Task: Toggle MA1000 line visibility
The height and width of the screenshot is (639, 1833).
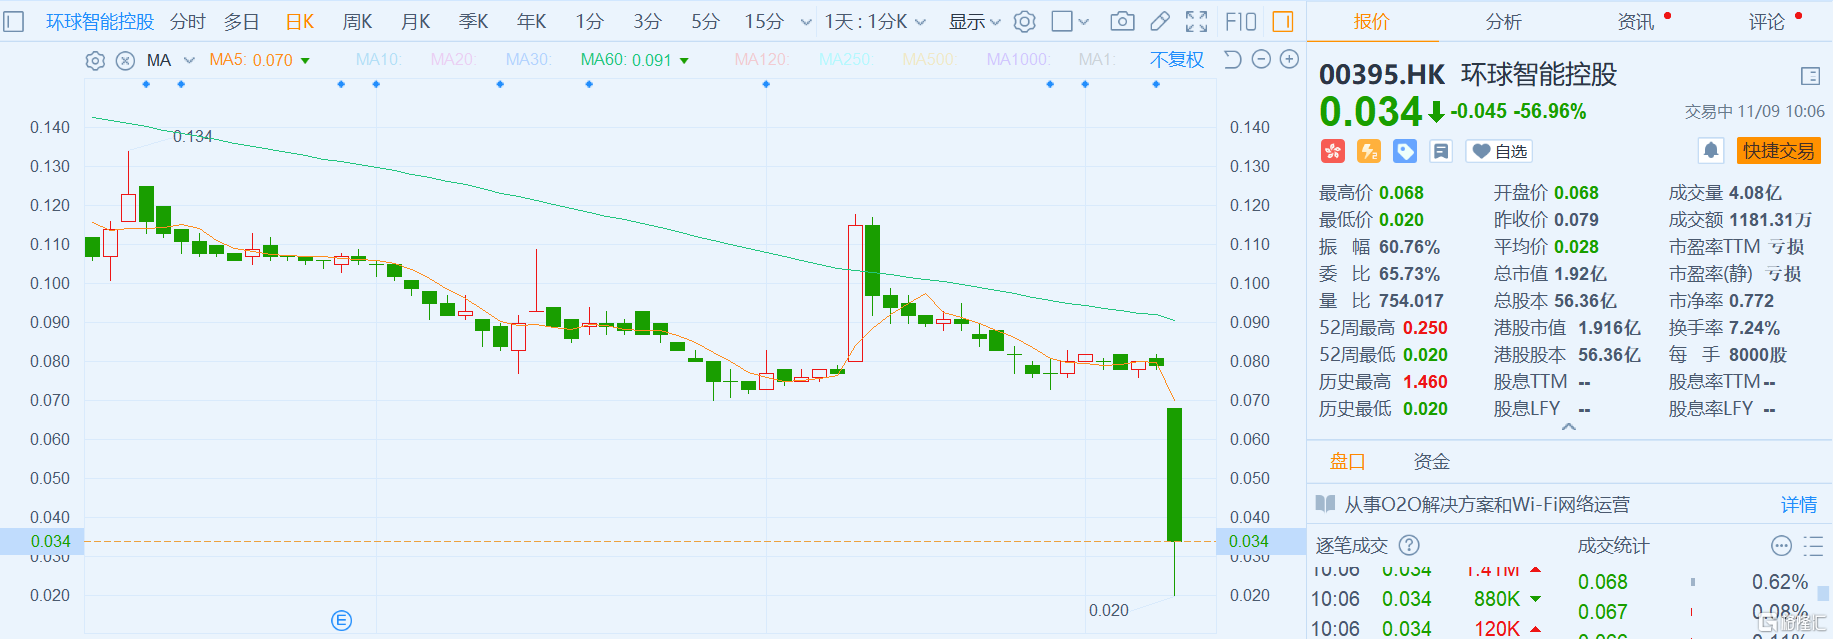Action: (x=1018, y=60)
